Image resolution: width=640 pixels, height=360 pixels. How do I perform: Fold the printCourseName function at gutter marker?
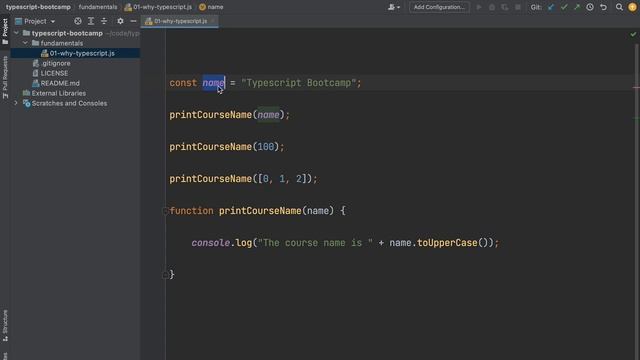[x=165, y=211]
